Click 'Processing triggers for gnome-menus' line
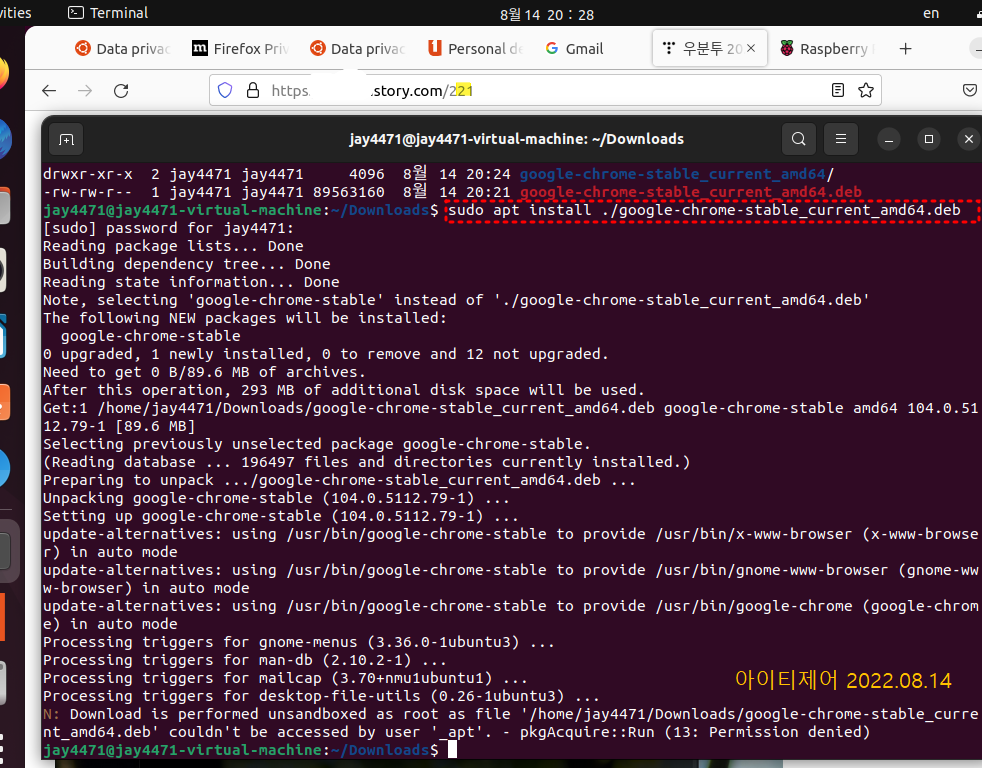Image resolution: width=982 pixels, height=768 pixels. [299, 642]
